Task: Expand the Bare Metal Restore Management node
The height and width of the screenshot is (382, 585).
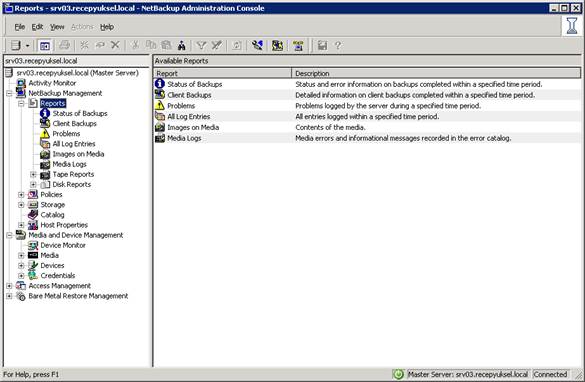Action: (9, 296)
